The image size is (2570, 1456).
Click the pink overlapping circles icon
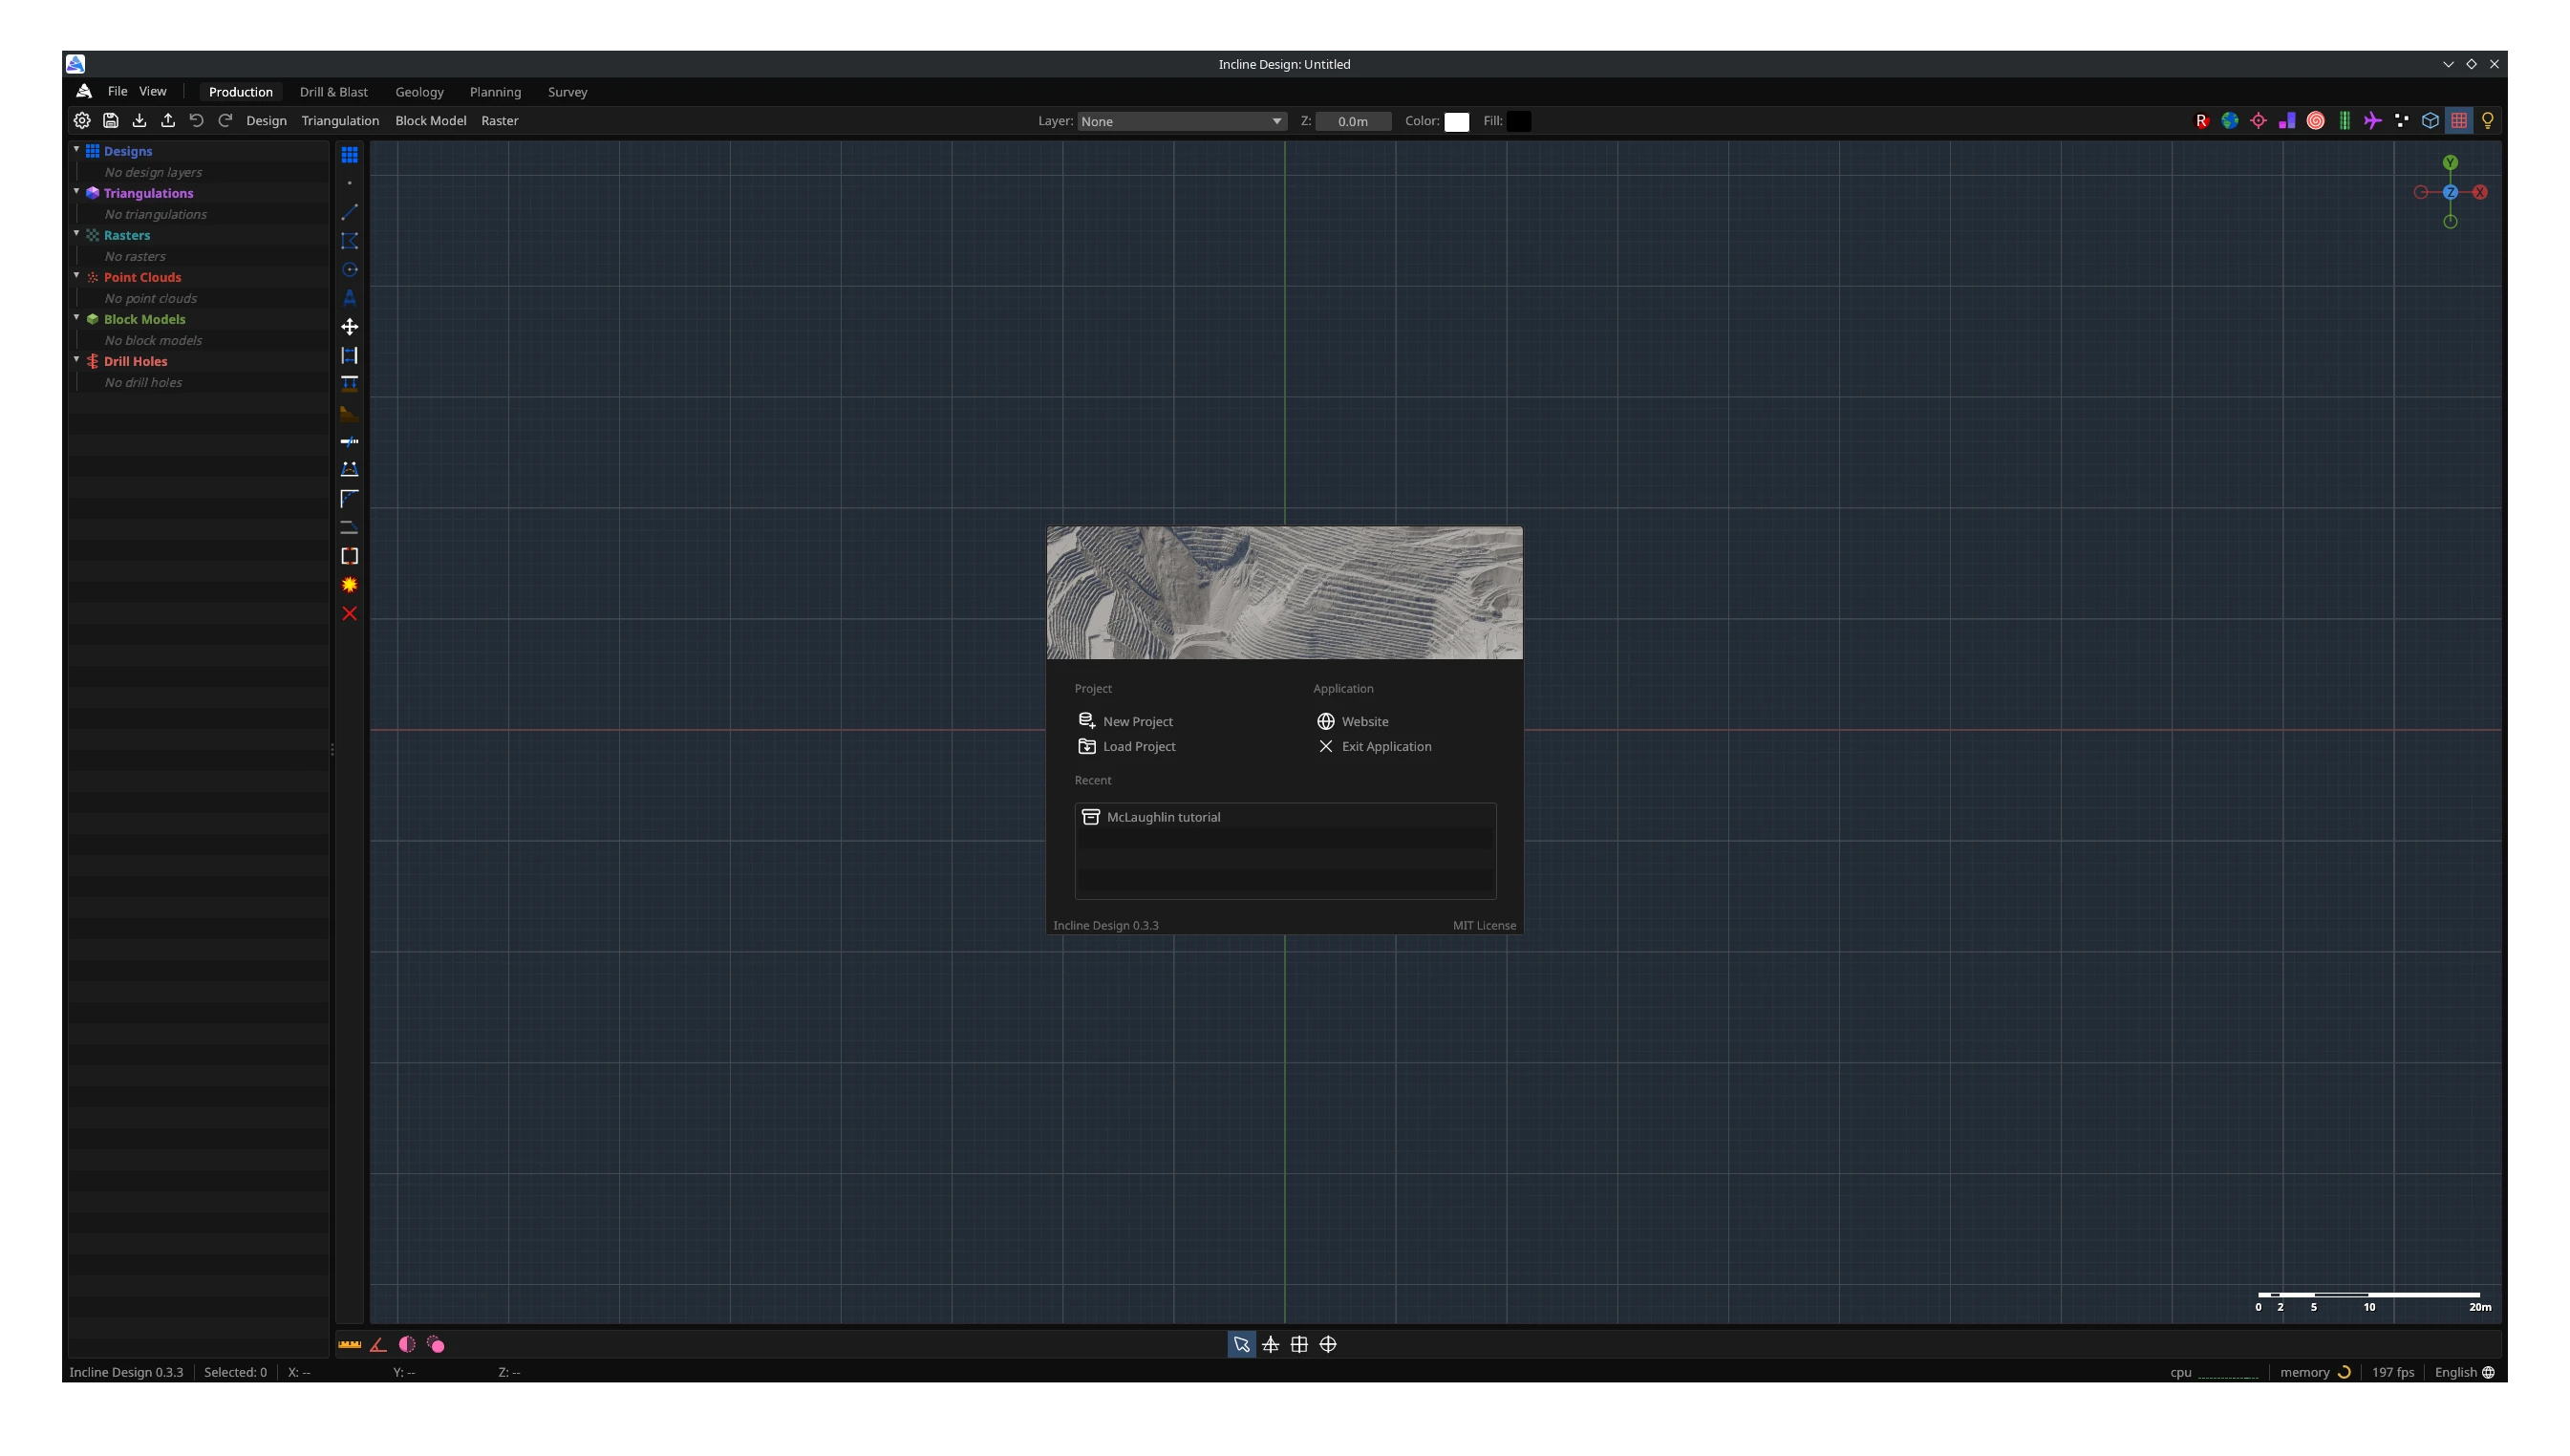click(x=436, y=1345)
